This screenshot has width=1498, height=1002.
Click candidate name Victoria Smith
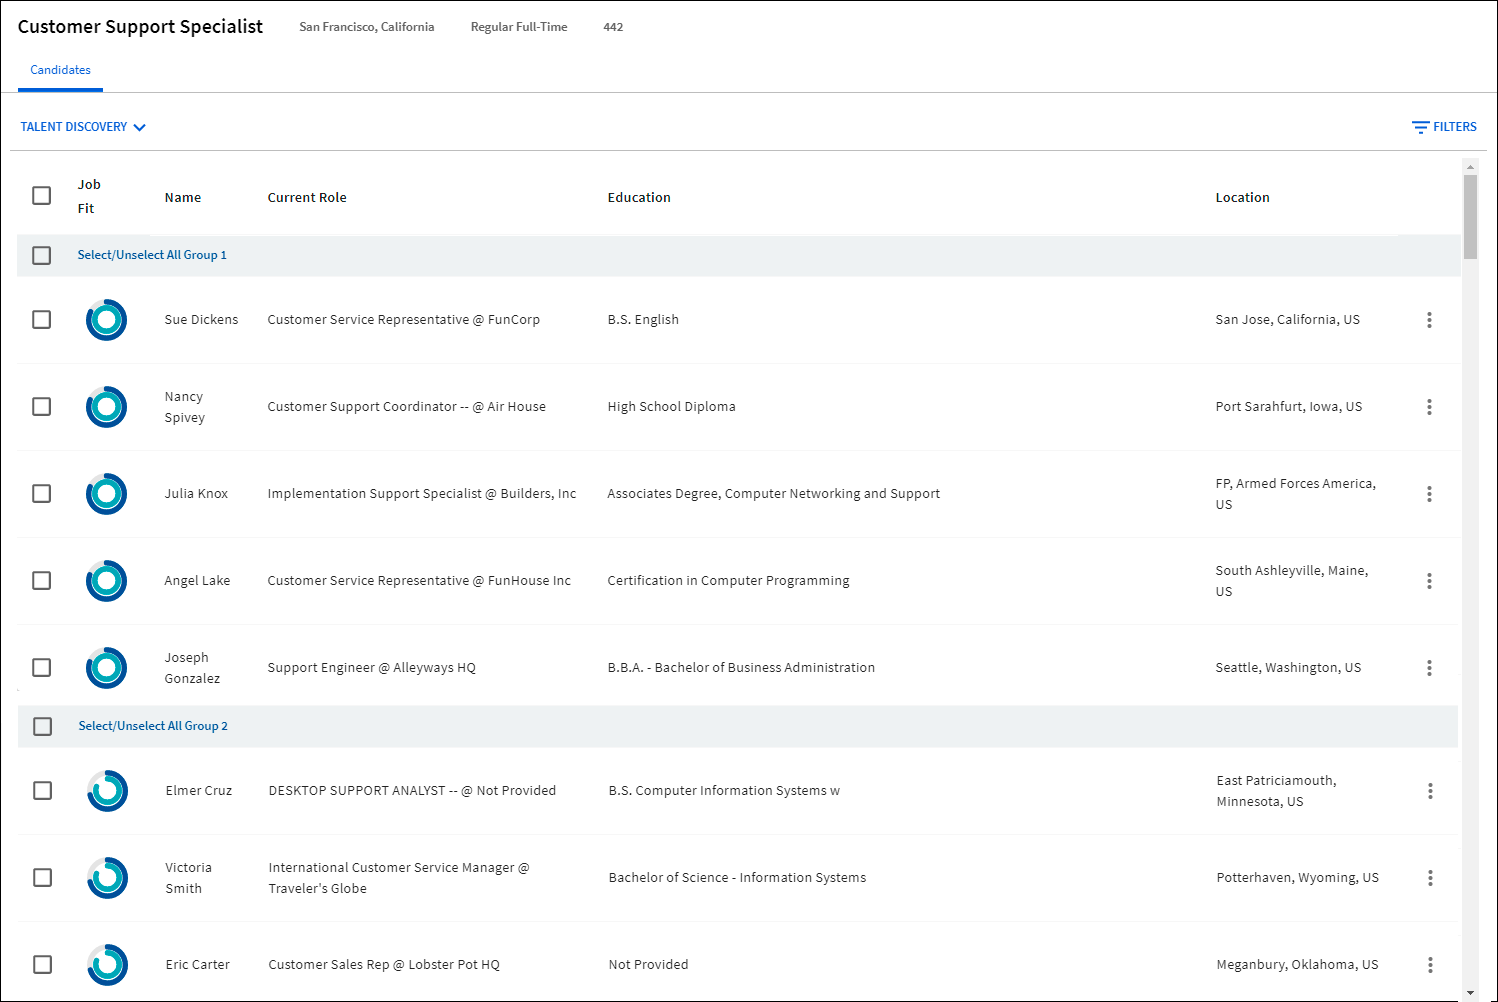pos(189,878)
